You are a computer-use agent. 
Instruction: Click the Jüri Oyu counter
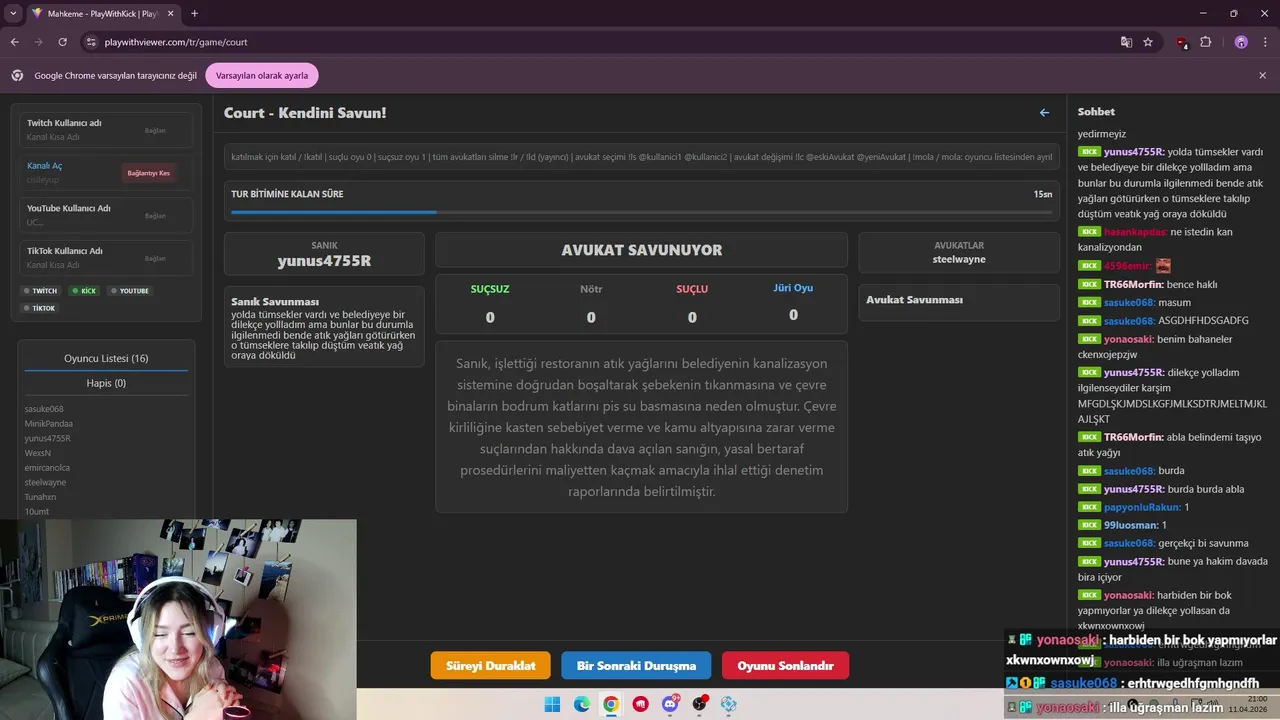pyautogui.click(x=793, y=302)
